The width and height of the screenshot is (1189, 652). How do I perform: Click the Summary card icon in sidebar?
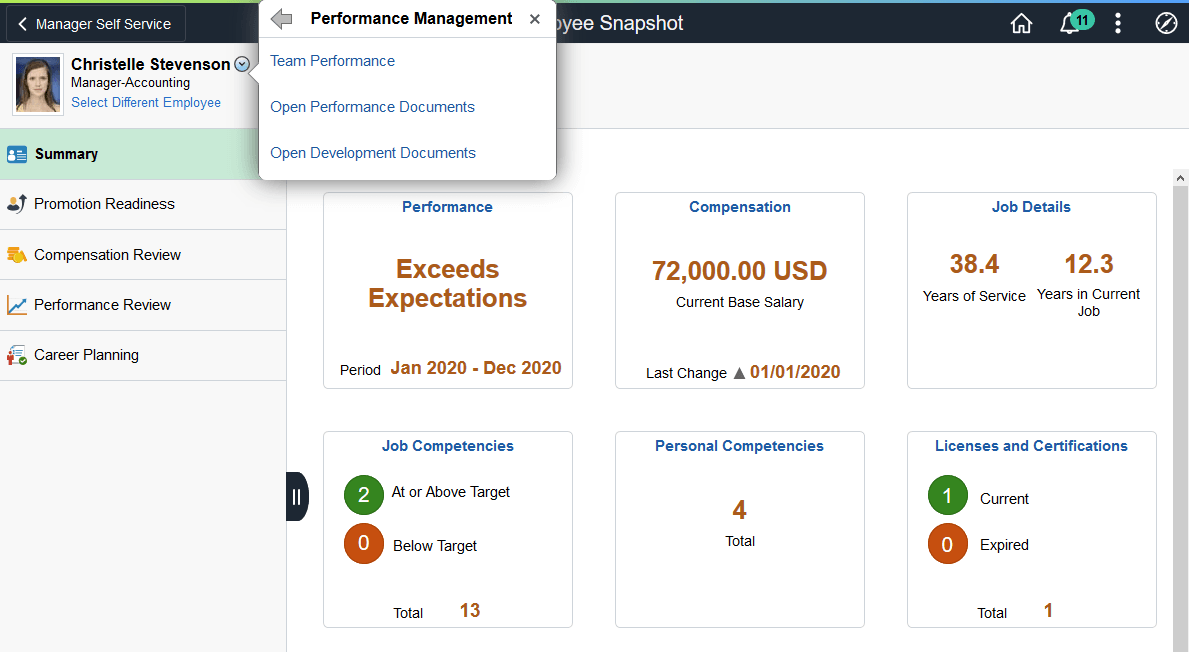[17, 154]
